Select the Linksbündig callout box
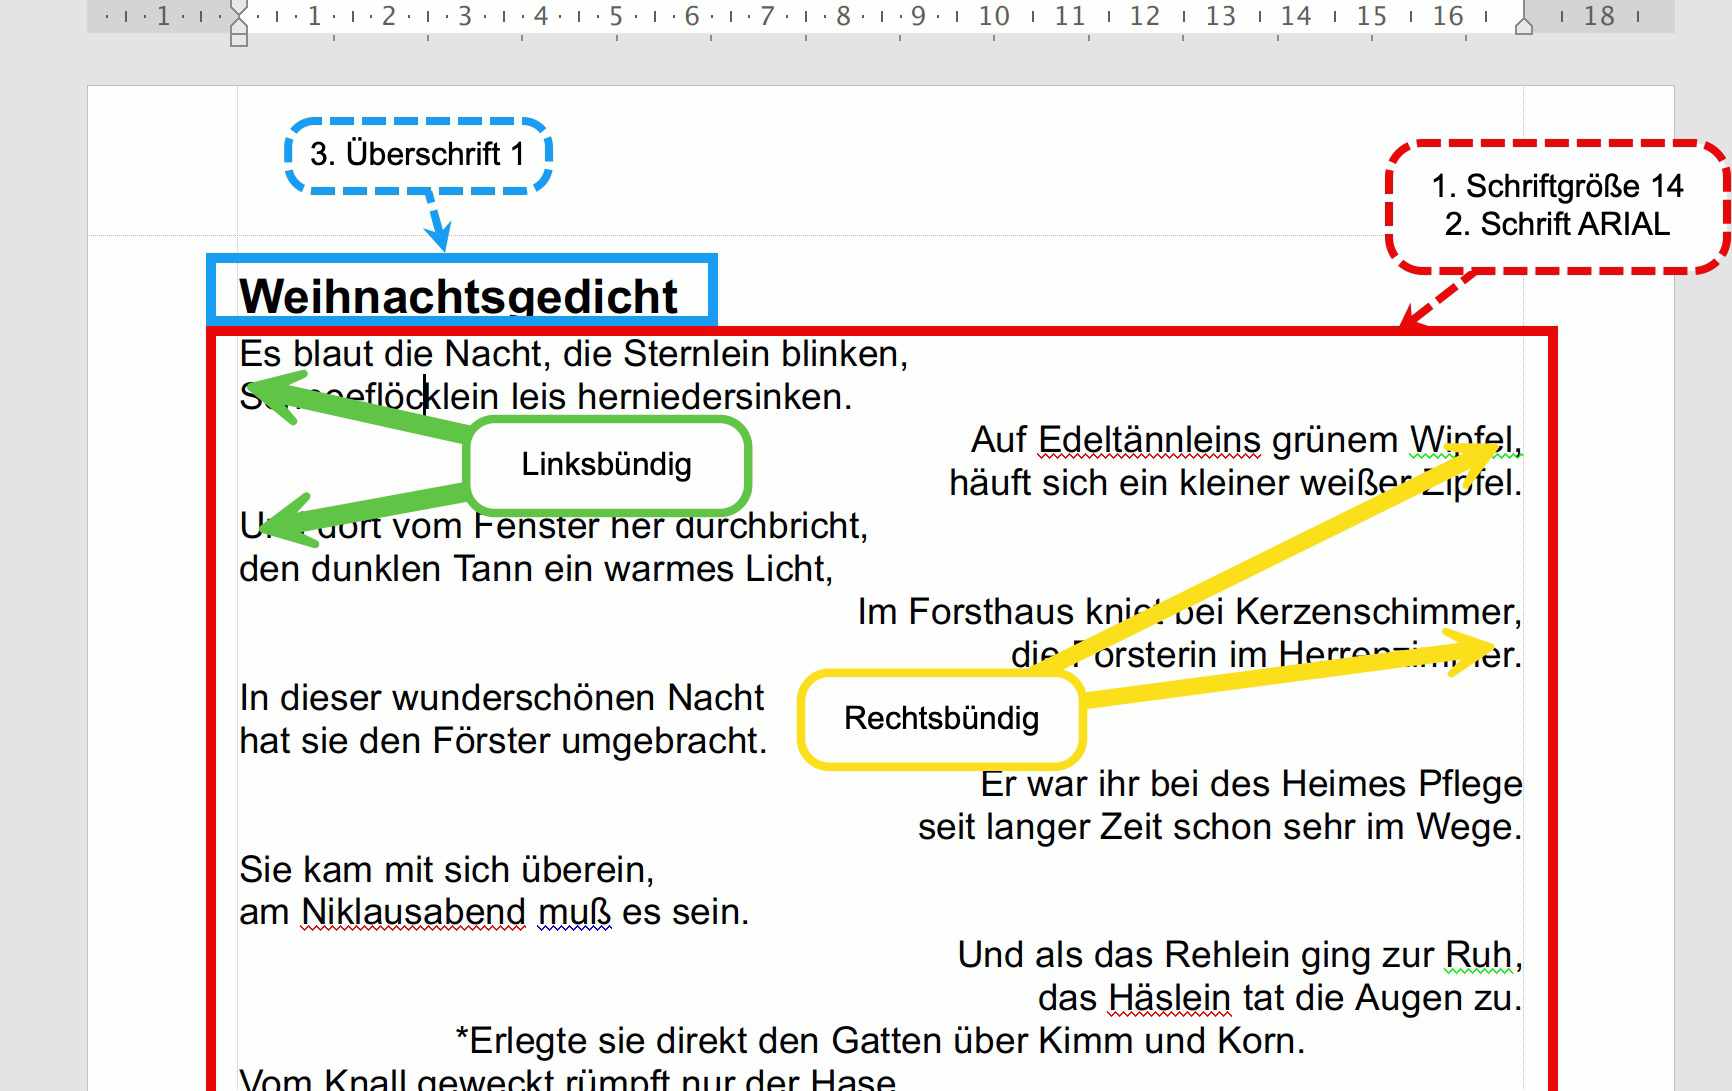The height and width of the screenshot is (1091, 1732). point(608,464)
